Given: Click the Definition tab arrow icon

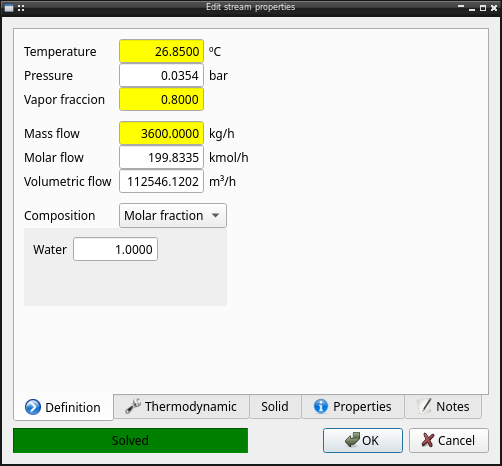Looking at the screenshot, I should (x=33, y=407).
